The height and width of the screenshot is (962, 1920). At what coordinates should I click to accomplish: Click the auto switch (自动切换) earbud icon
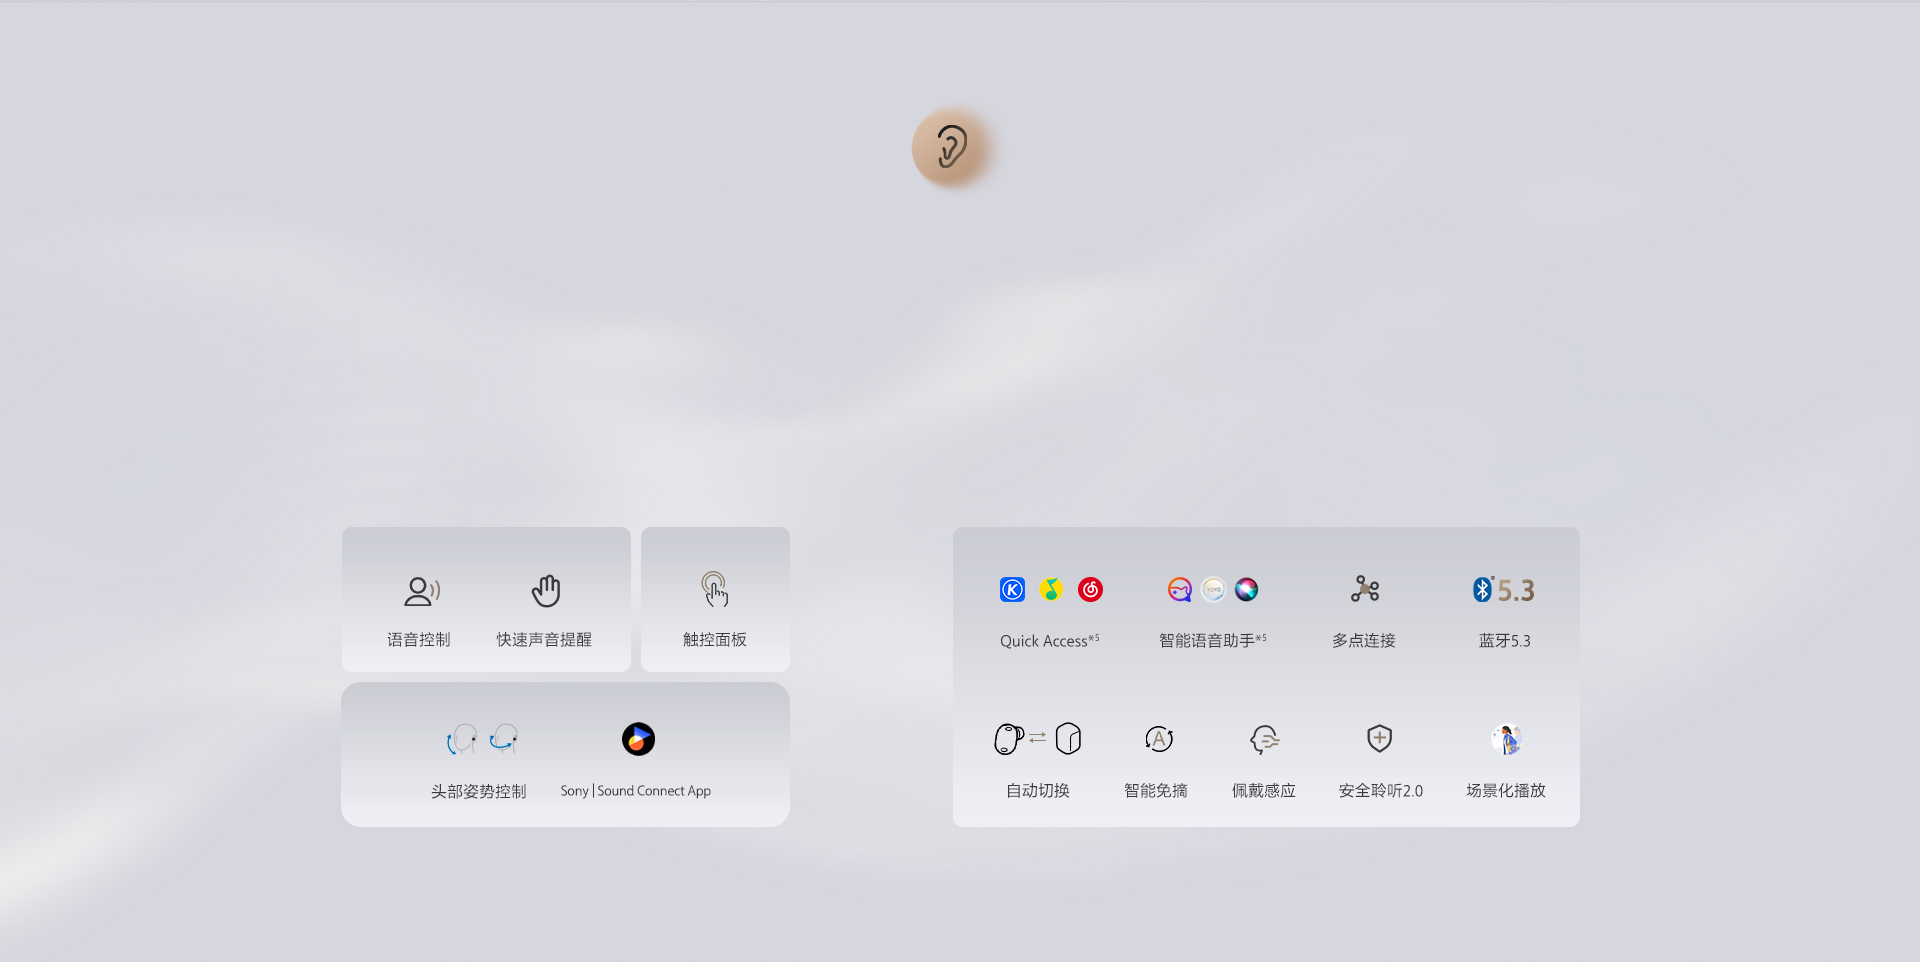click(x=1038, y=739)
